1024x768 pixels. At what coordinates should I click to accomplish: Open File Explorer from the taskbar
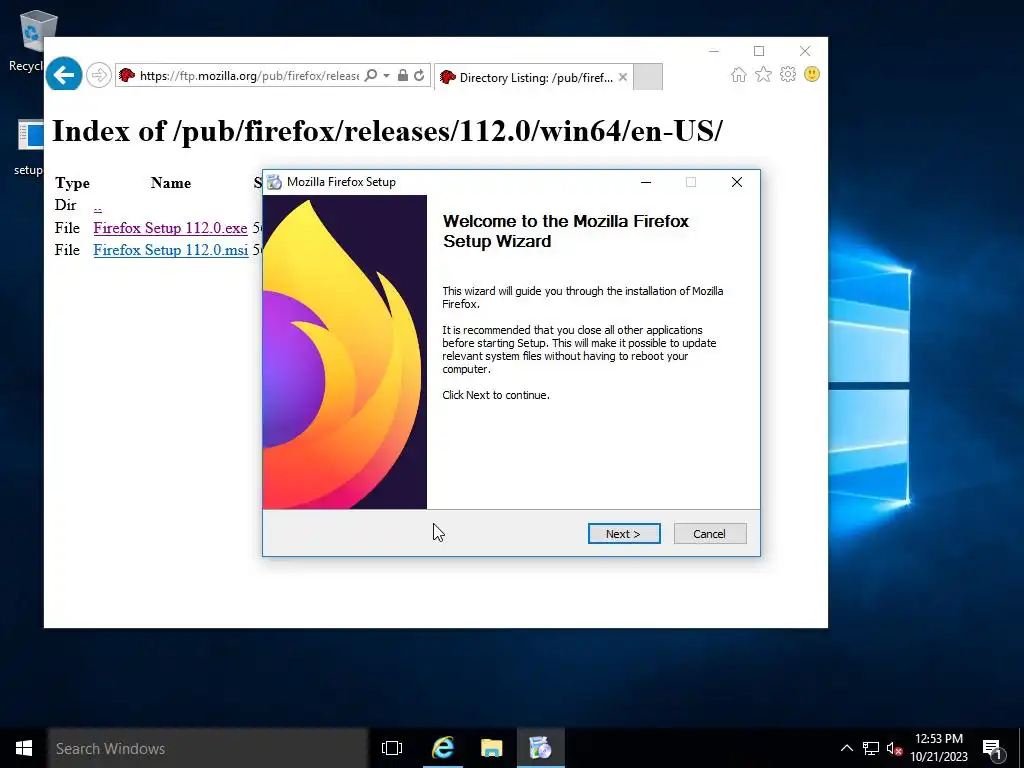pos(492,748)
